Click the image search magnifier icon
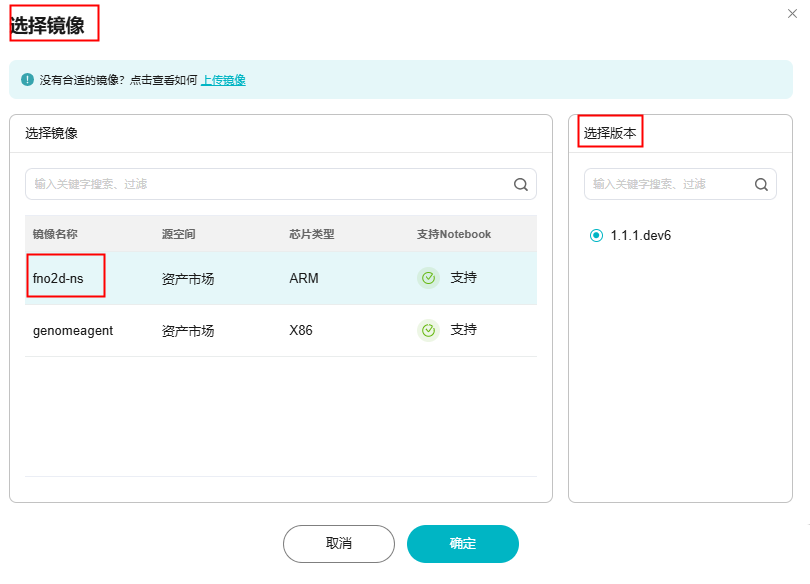This screenshot has width=810, height=584. (521, 184)
